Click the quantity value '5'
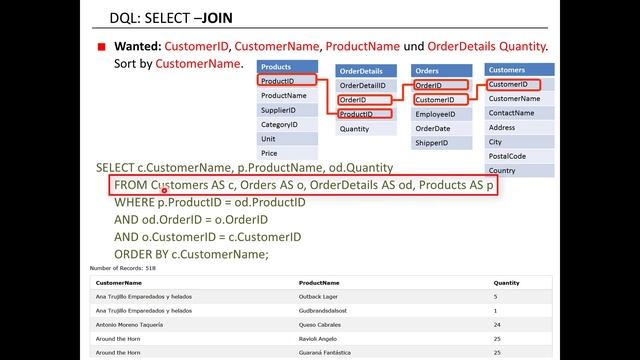Image resolution: width=640 pixels, height=360 pixels. [495, 297]
